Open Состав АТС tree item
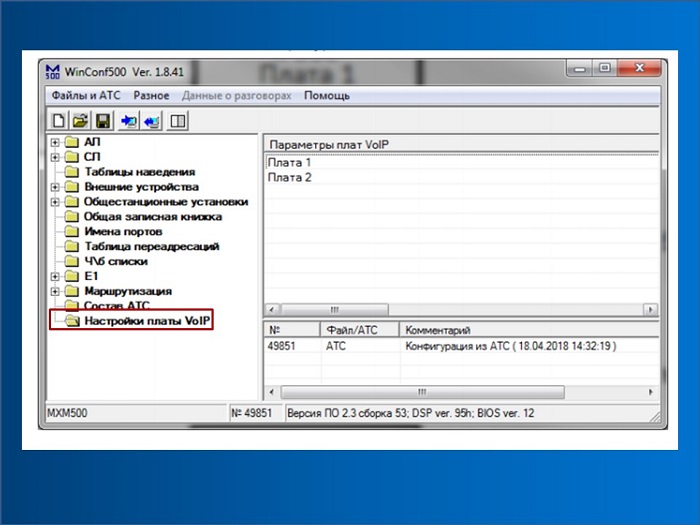700x525 pixels. pyautogui.click(x=117, y=305)
